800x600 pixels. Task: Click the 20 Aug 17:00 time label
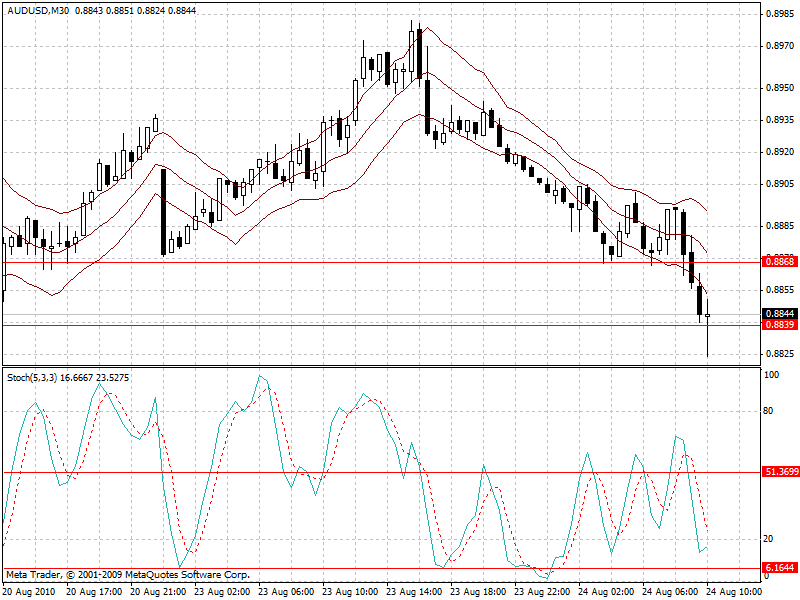tap(93, 592)
